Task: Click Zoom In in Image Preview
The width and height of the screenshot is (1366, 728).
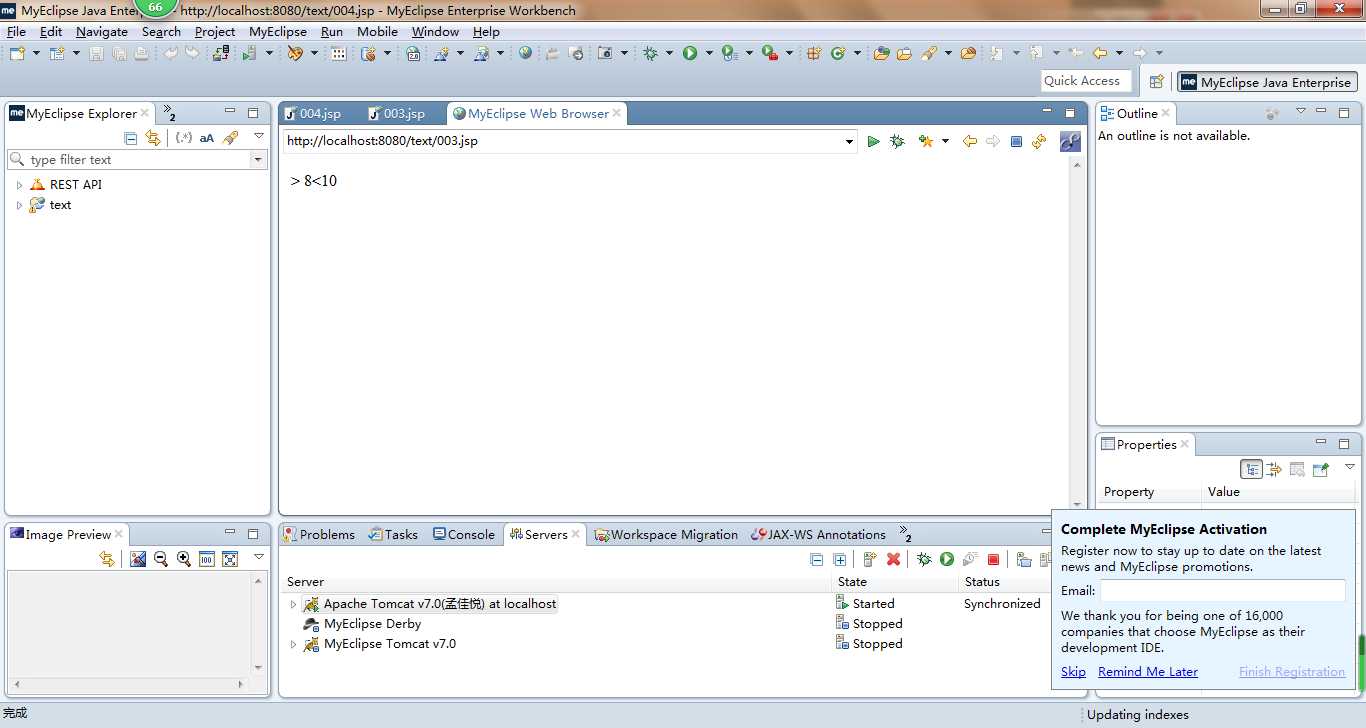Action: coord(184,559)
